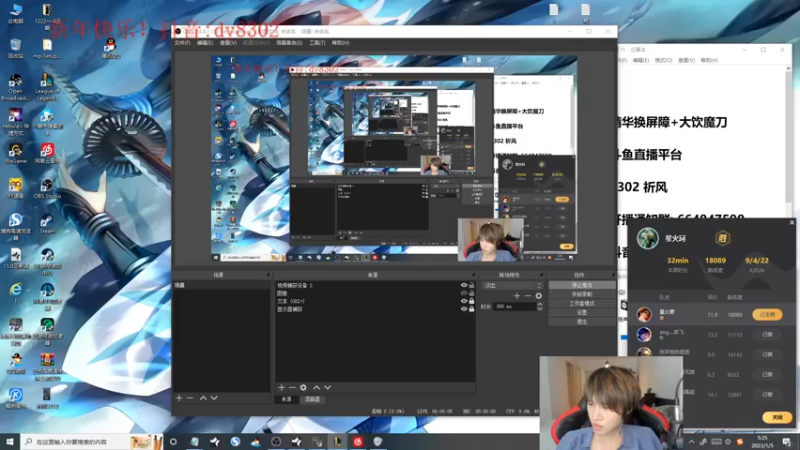The image size is (800, 450).
Task: Toggle lock on 文本 (GDI+) source
Action: [x=471, y=301]
